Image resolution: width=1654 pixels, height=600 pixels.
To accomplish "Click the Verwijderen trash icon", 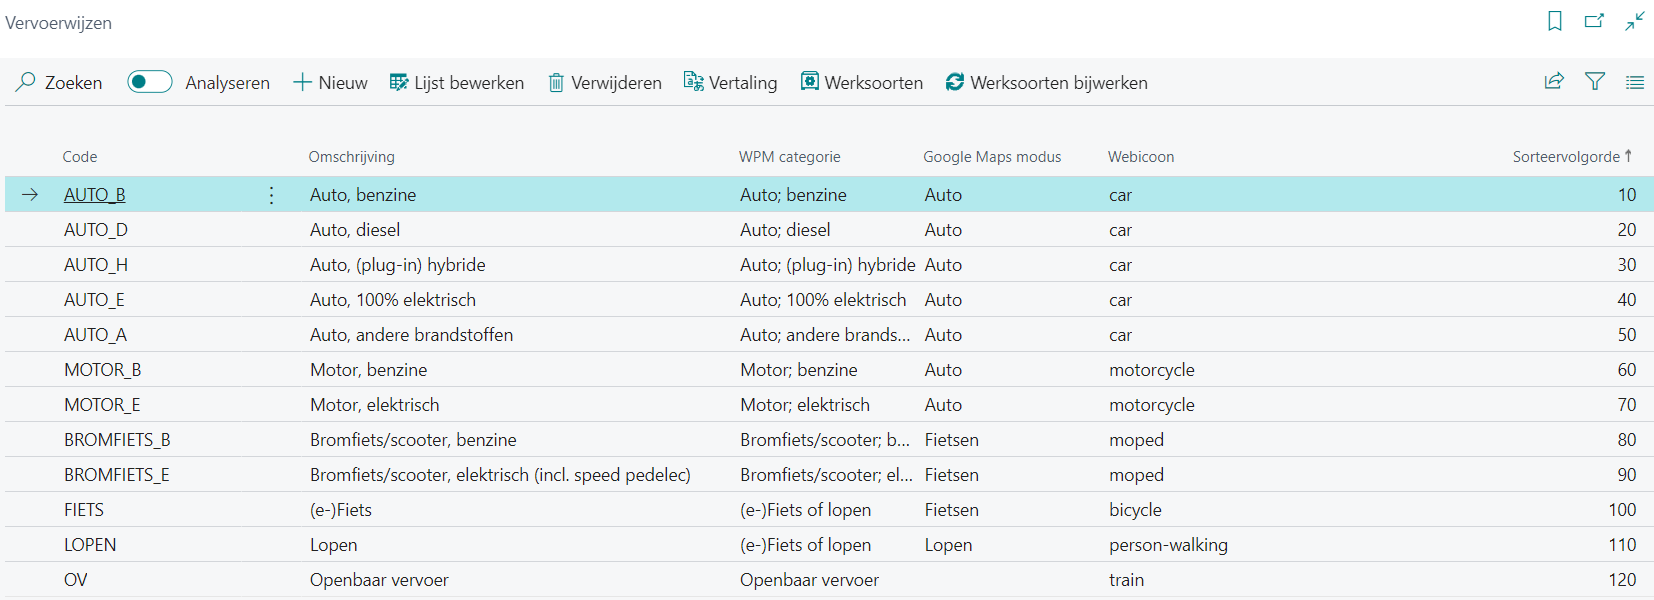I will pos(556,82).
